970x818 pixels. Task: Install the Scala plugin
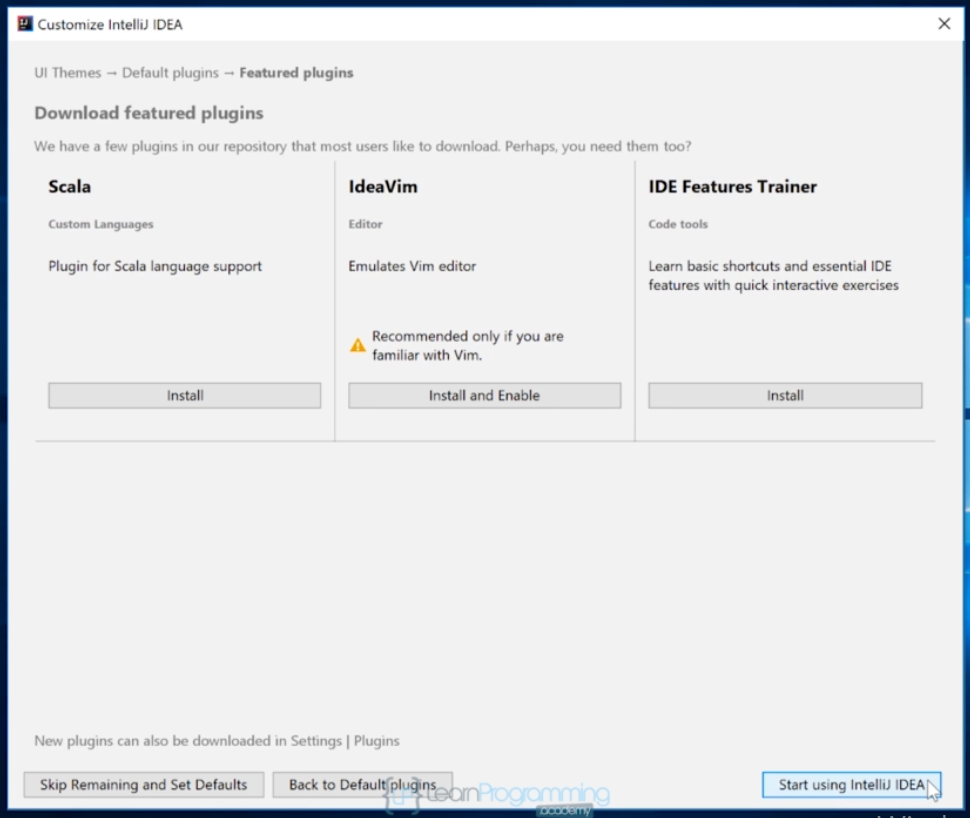[x=184, y=395]
